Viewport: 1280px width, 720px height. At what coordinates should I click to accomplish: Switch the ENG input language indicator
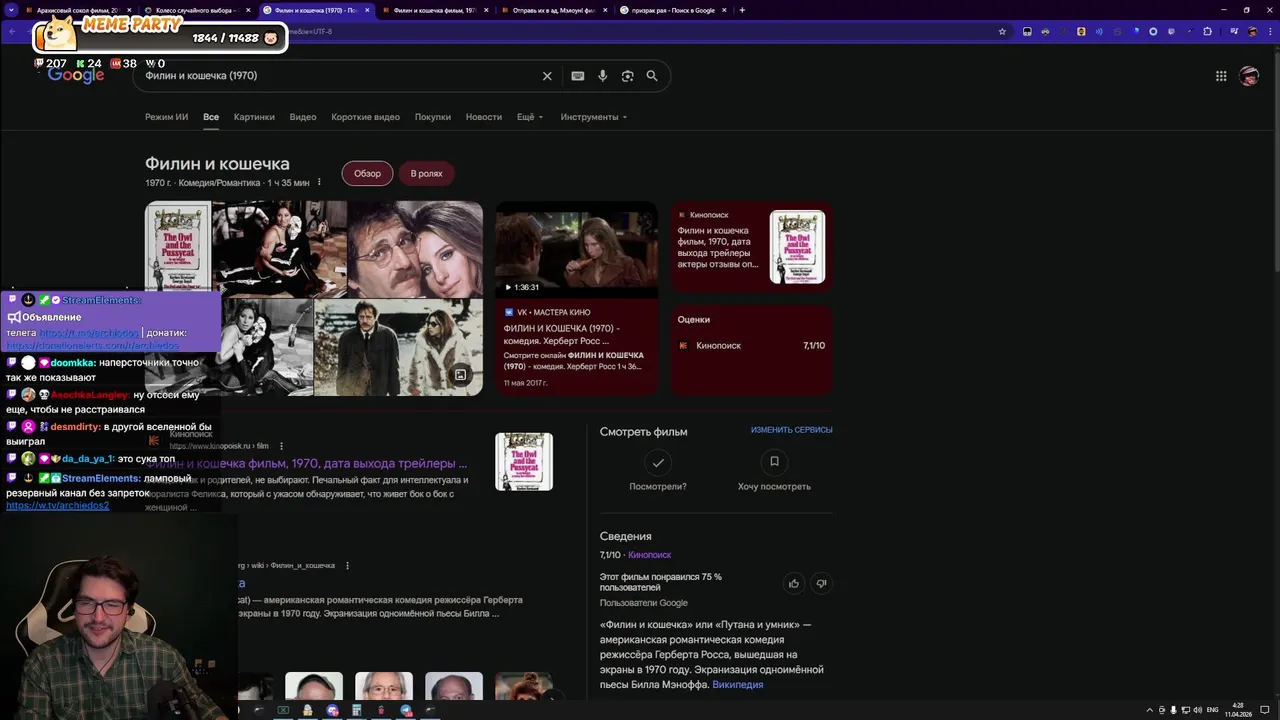click(x=1212, y=710)
